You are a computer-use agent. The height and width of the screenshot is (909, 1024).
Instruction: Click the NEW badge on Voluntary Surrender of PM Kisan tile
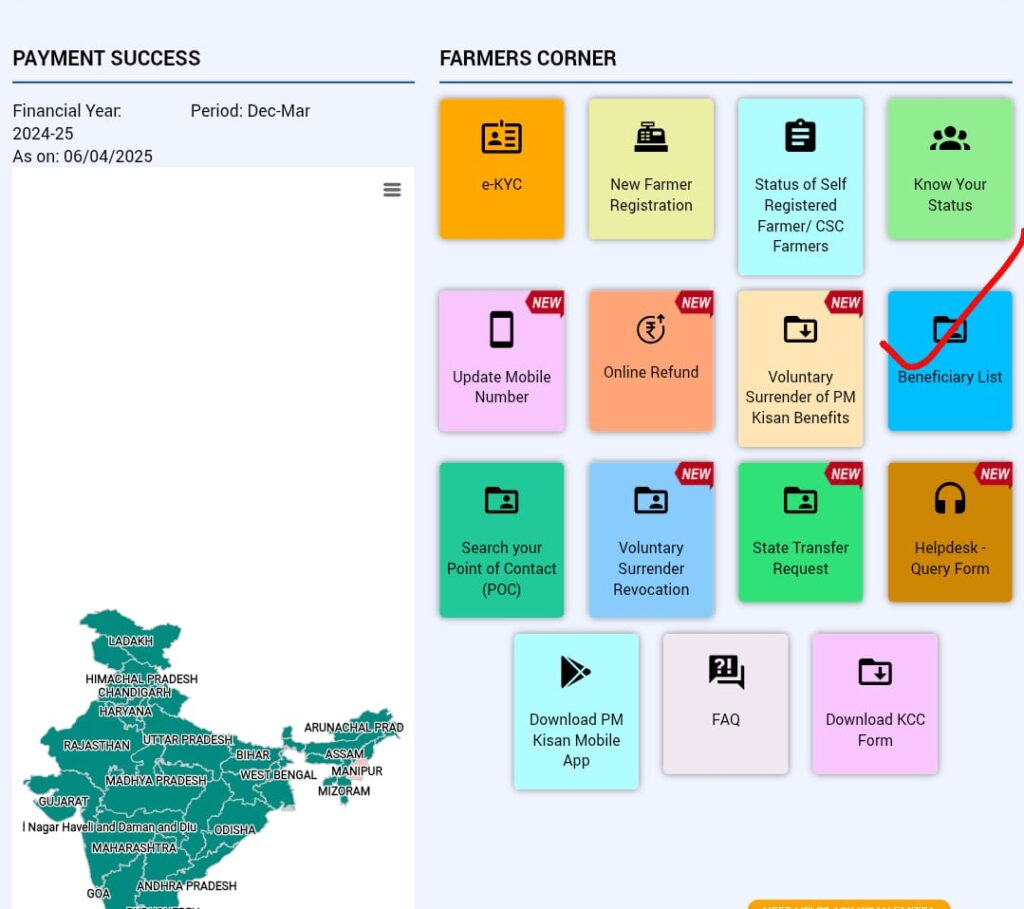point(845,302)
